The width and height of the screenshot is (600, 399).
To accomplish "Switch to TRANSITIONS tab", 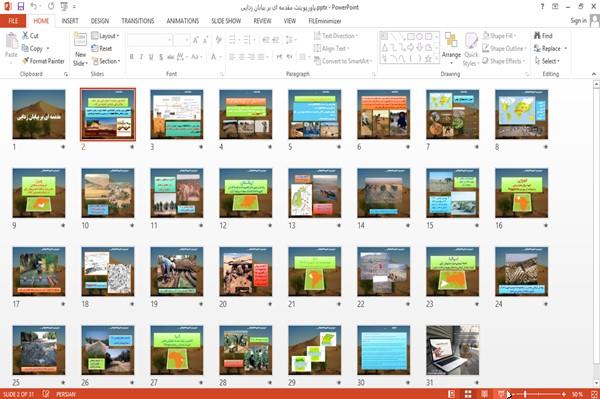I will coord(138,21).
